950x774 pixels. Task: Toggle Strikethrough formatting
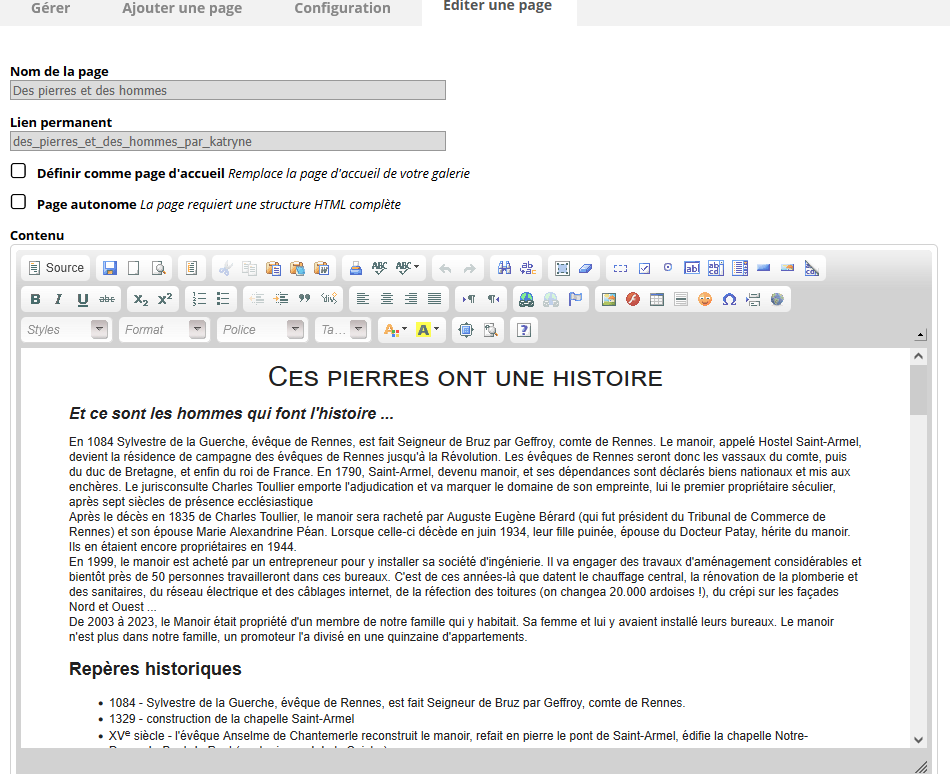click(107, 299)
